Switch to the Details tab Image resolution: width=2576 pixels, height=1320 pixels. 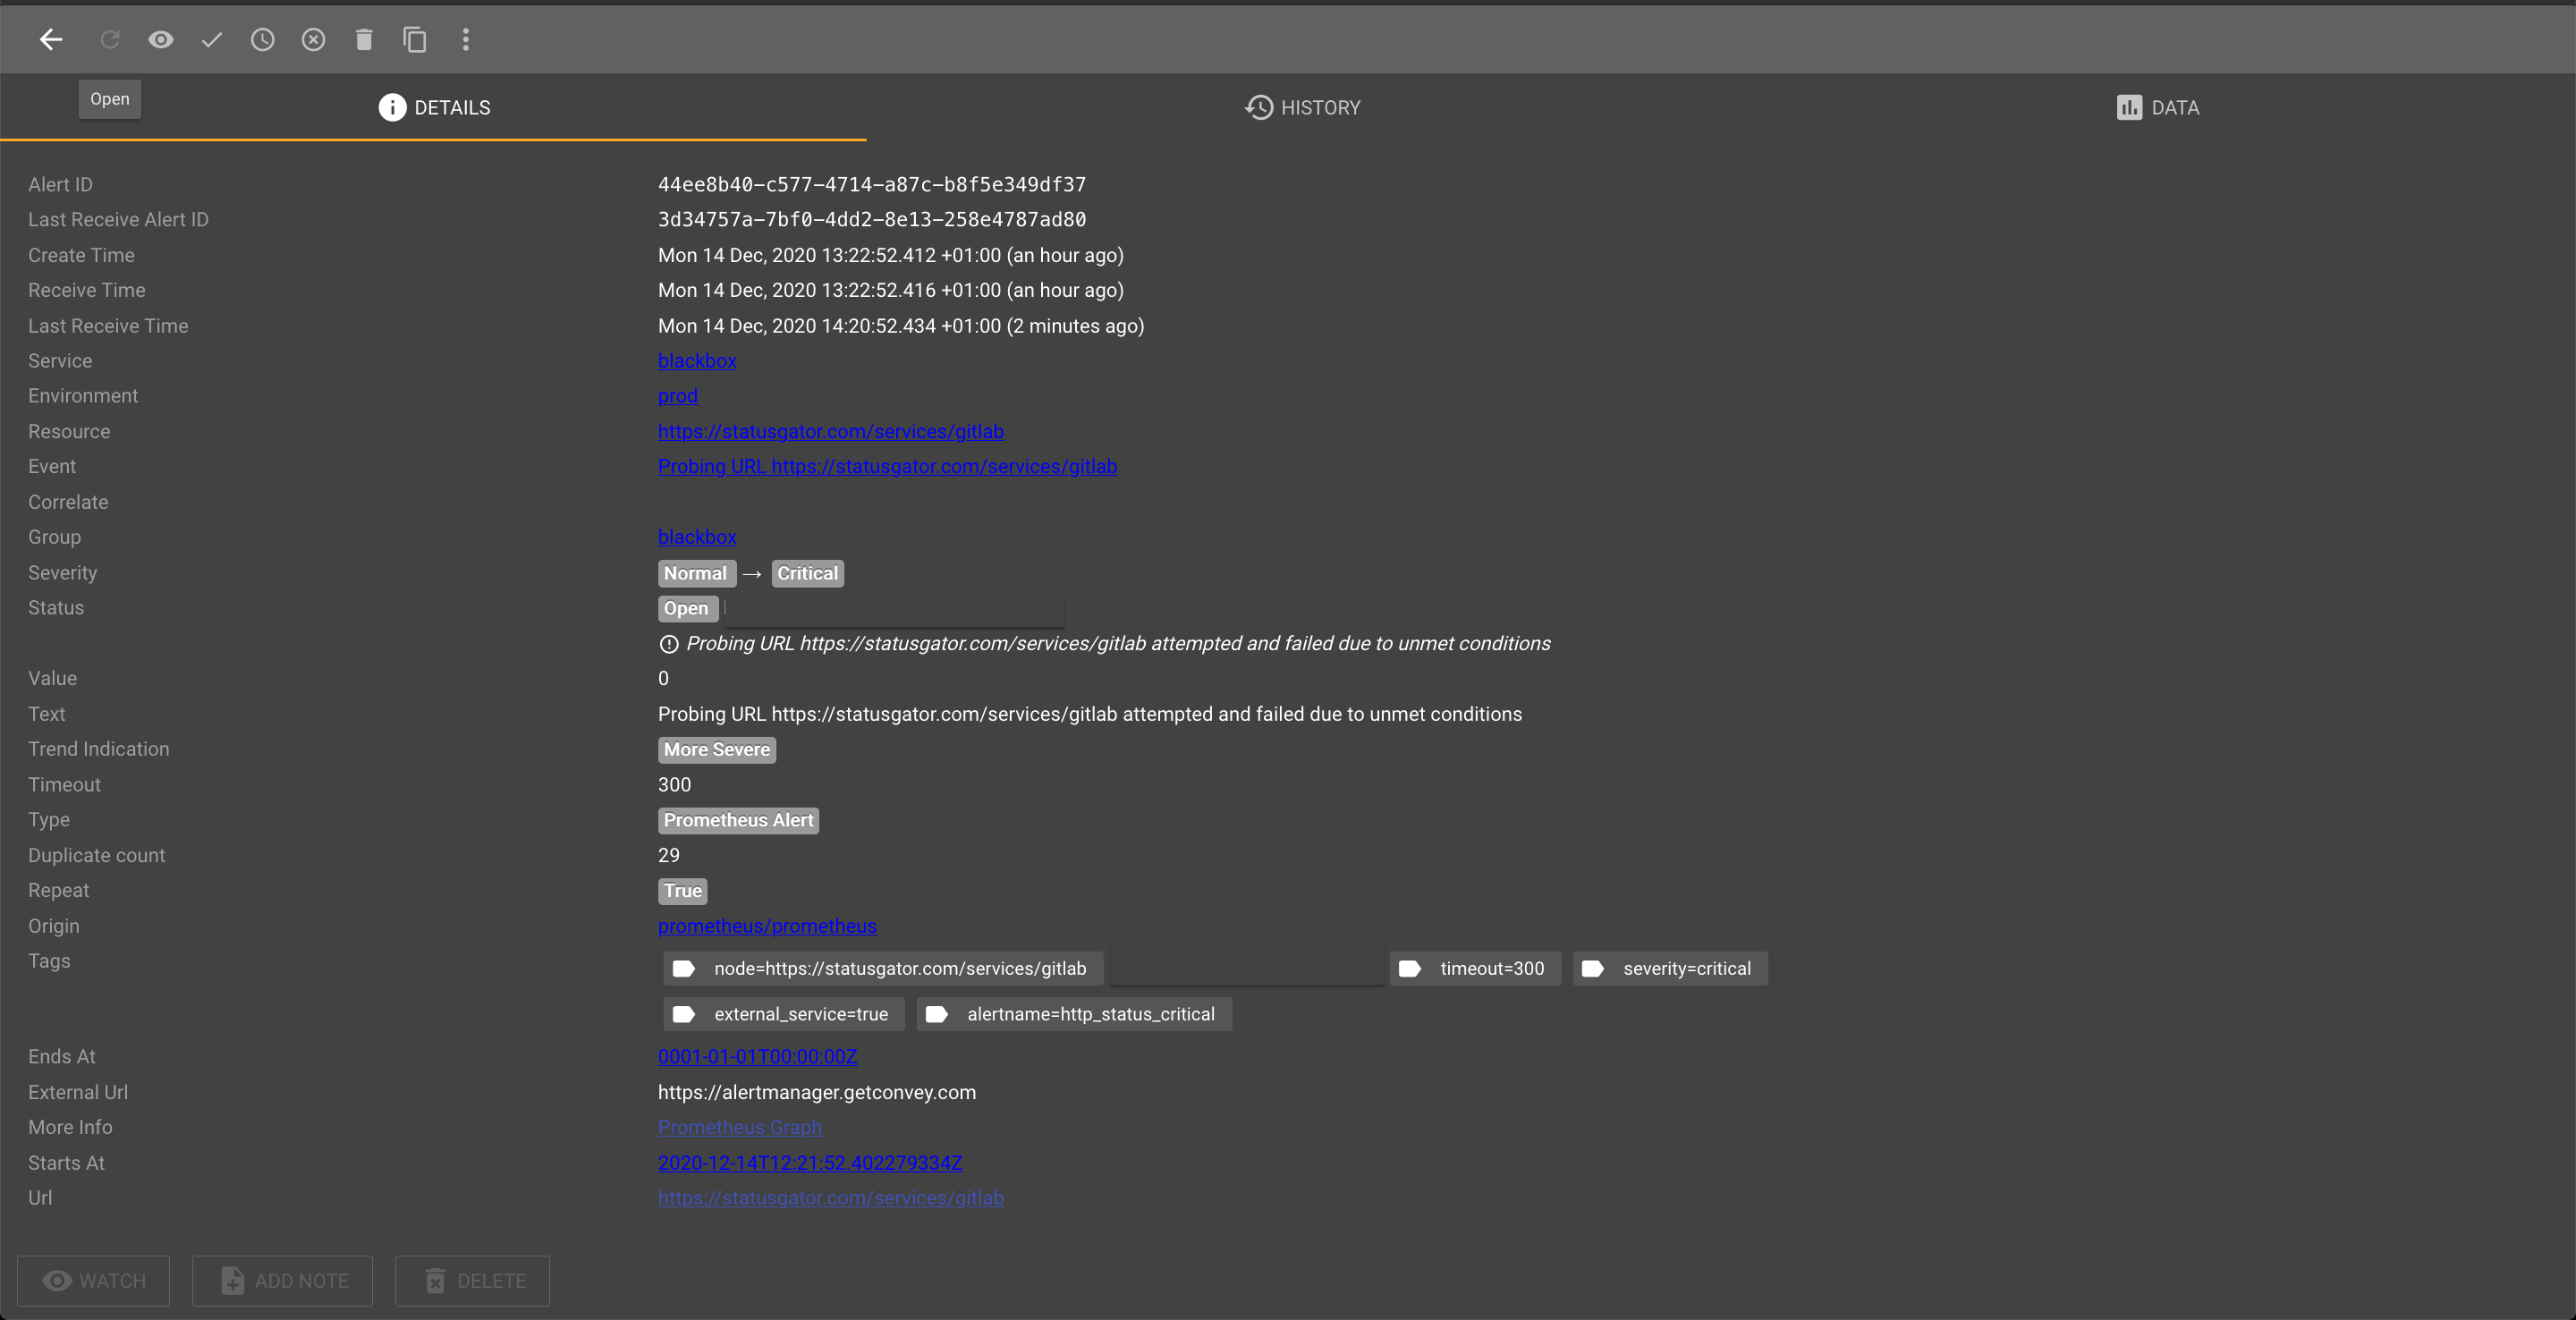[434, 107]
